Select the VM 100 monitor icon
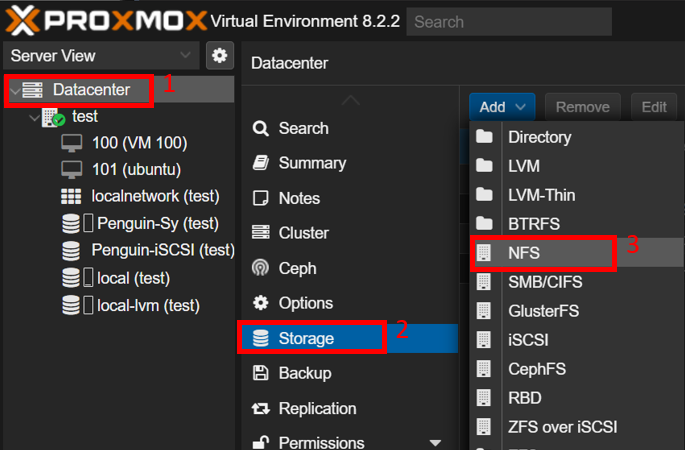Viewport: 685px width, 450px height. (71, 143)
